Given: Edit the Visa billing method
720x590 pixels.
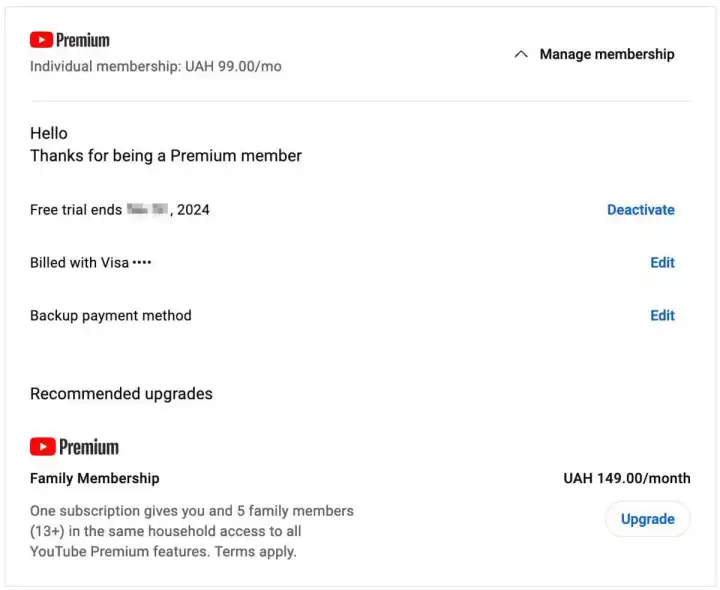Looking at the screenshot, I should point(662,263).
